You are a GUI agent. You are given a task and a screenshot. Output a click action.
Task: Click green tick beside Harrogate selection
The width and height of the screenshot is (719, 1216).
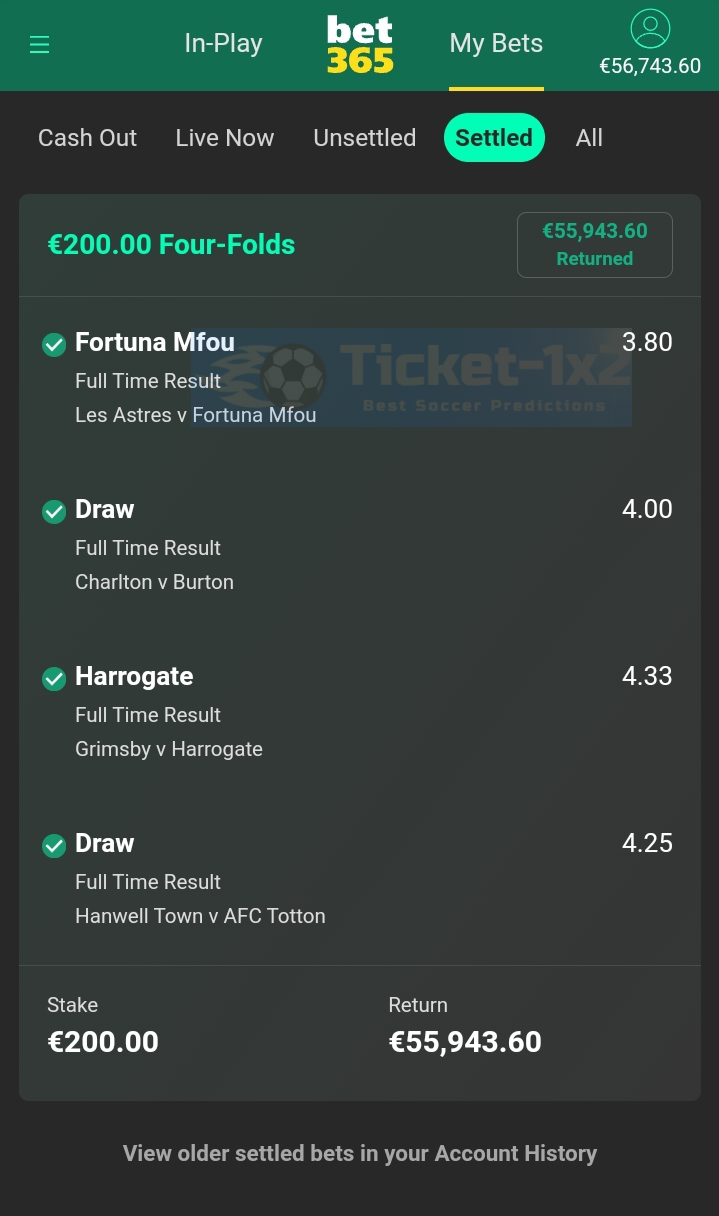[x=54, y=678]
